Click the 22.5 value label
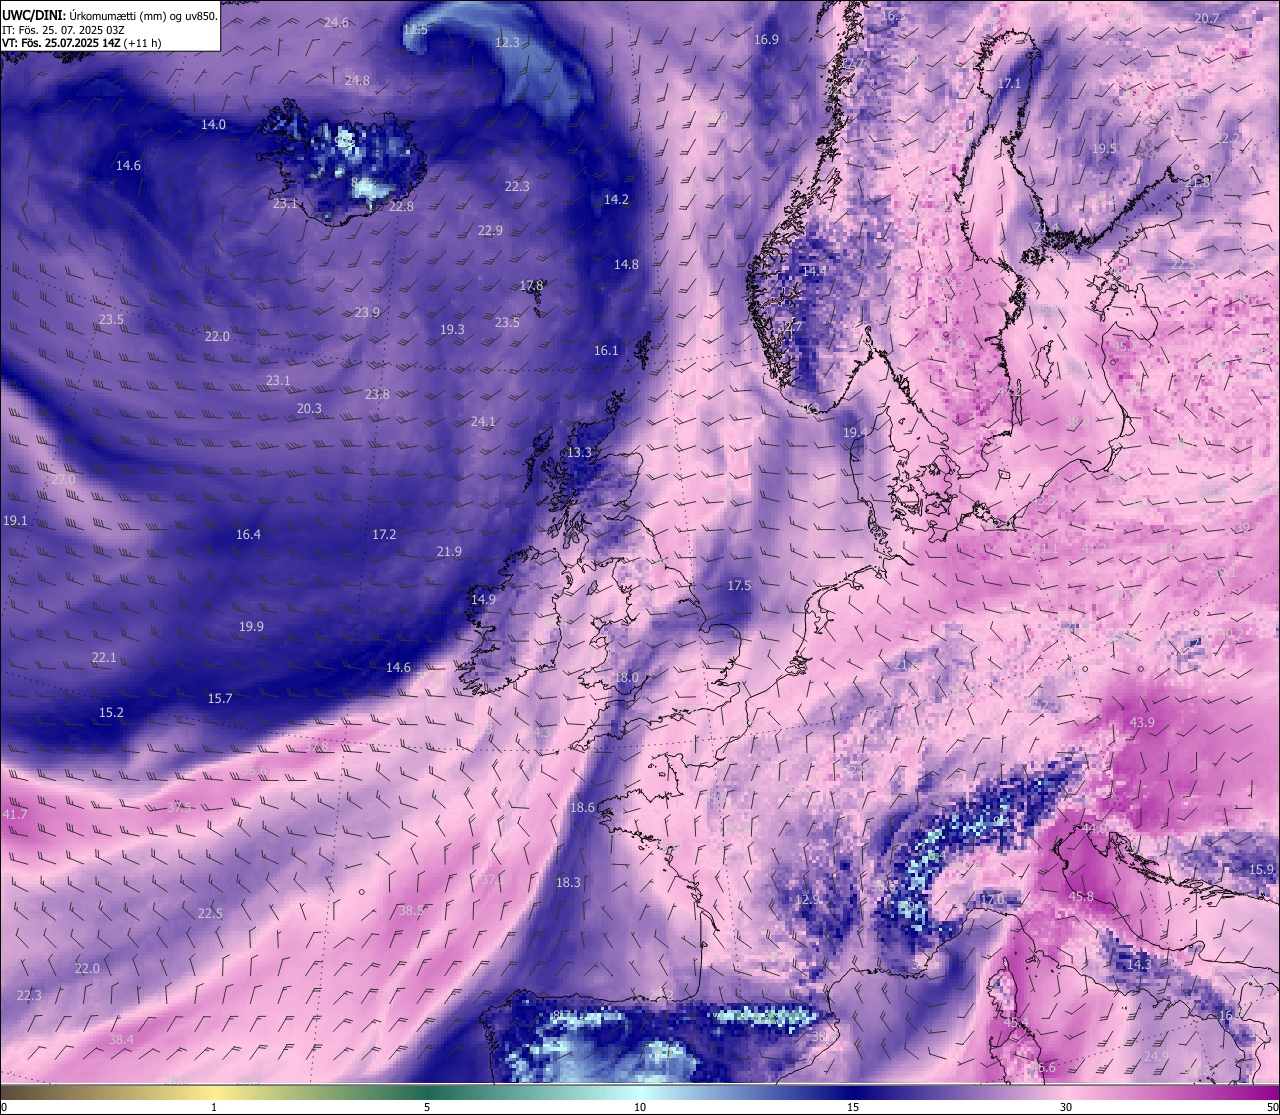 pos(210,913)
